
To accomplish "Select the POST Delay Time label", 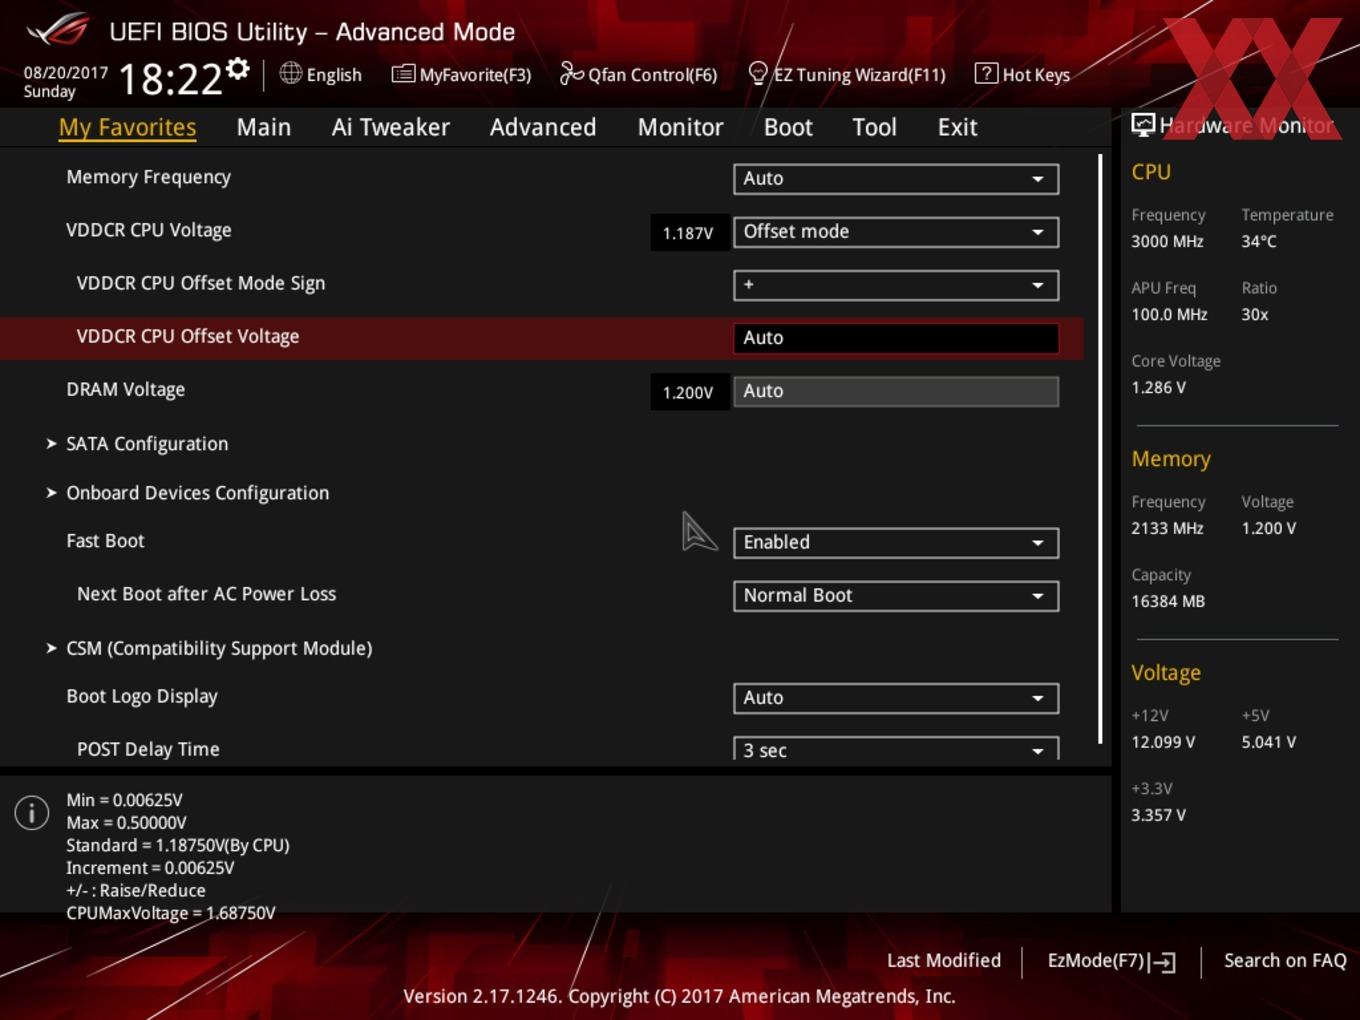I will (x=148, y=749).
